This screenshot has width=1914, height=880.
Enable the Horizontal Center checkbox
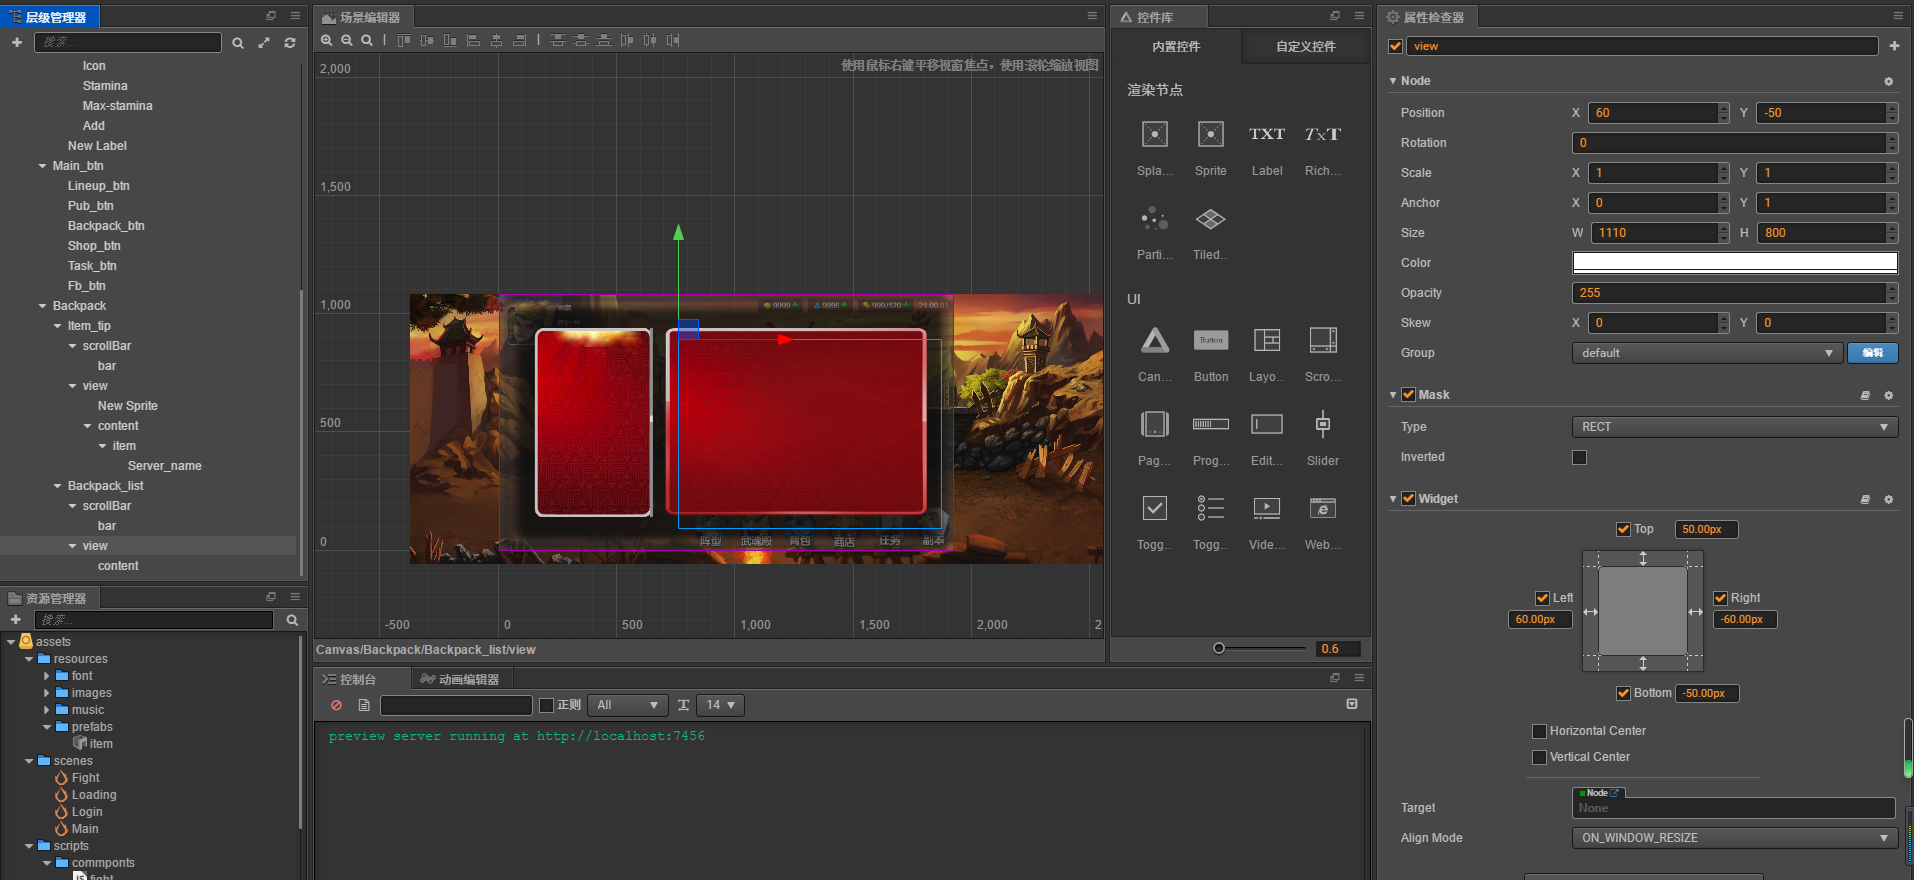click(x=1540, y=732)
